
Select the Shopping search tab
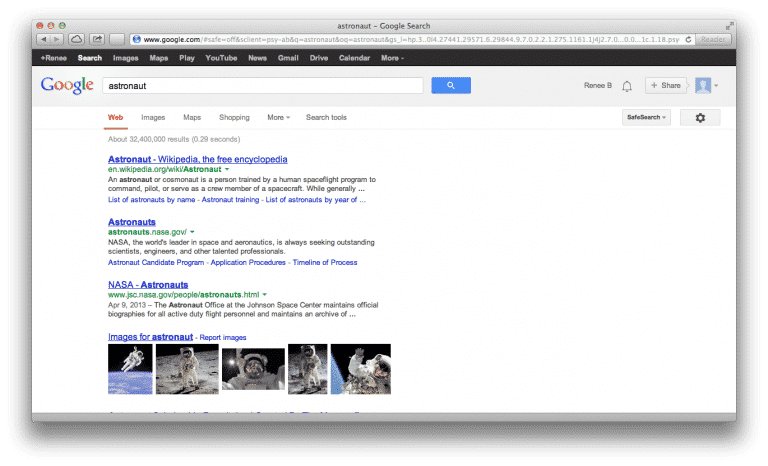click(x=234, y=118)
